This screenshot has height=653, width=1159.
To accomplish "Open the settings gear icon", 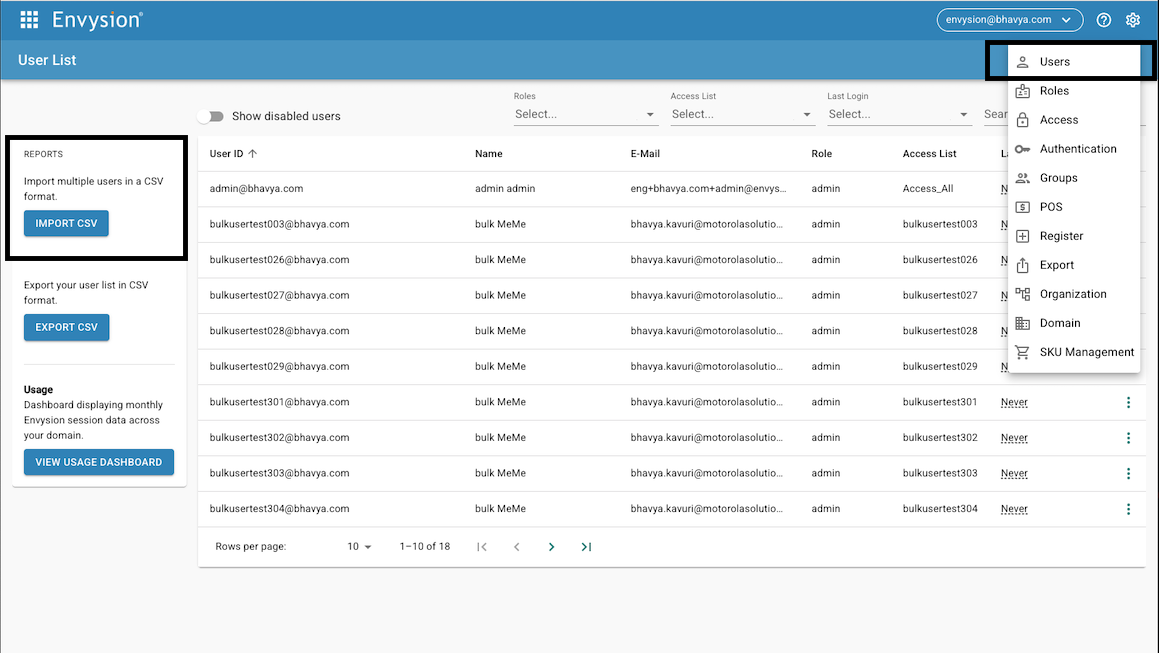I will tap(1133, 19).
